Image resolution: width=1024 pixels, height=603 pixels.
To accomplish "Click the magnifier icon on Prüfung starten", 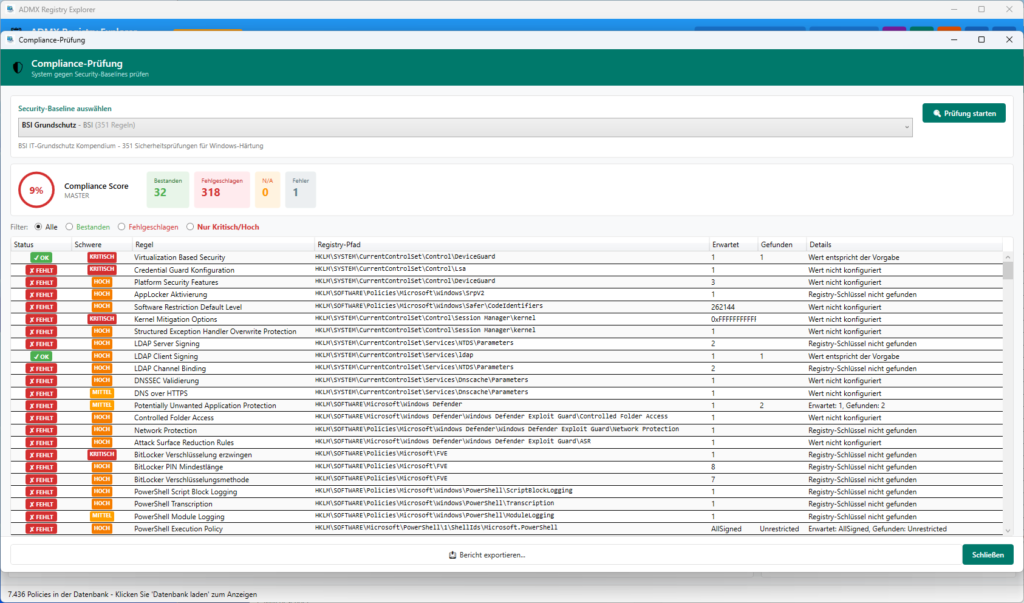I will tap(939, 113).
